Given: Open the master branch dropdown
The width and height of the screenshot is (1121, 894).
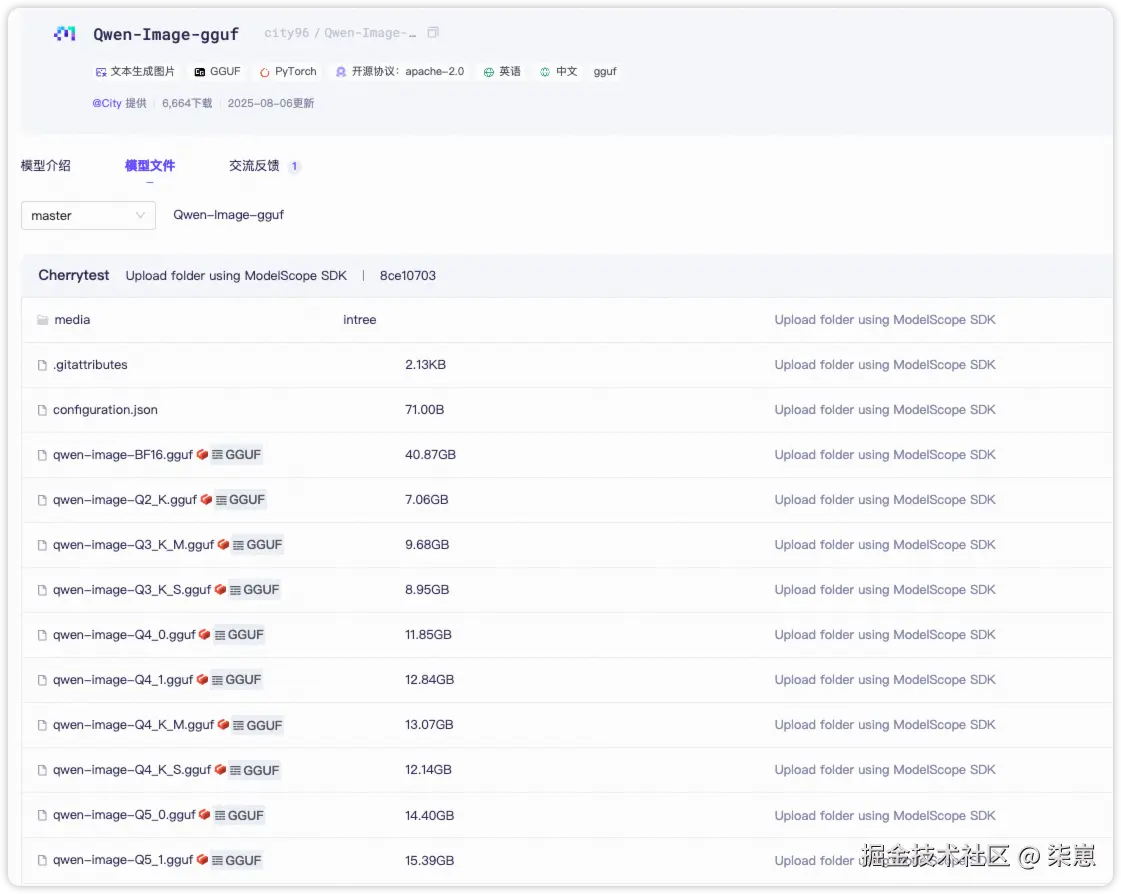Looking at the screenshot, I should [89, 215].
